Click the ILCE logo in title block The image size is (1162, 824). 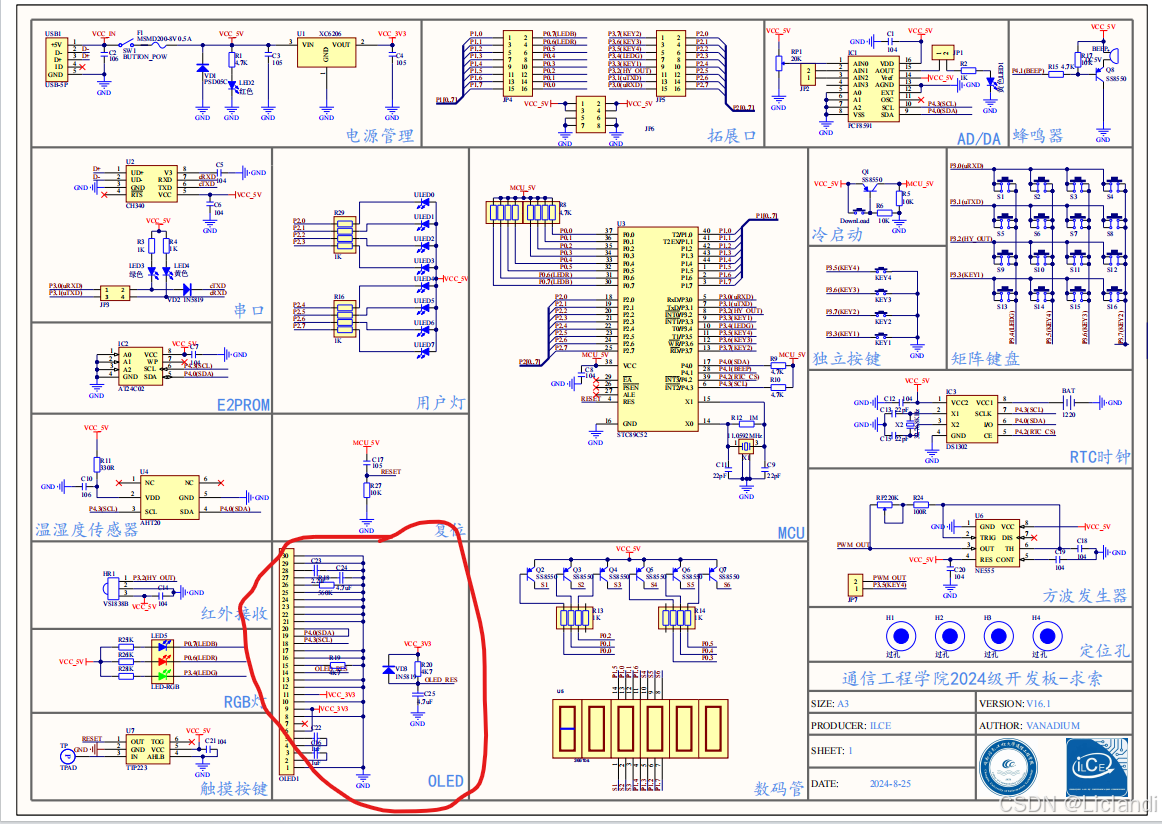pos(1097,768)
